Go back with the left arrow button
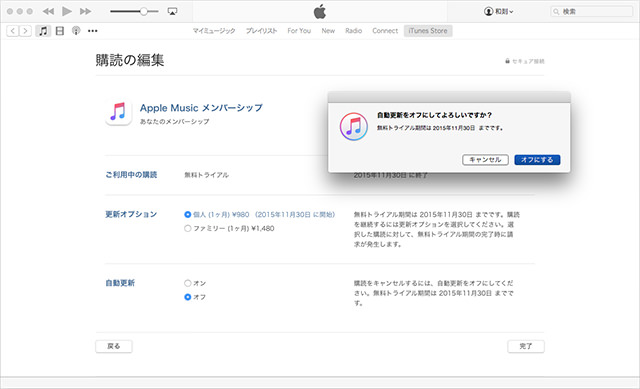 pyautogui.click(x=13, y=31)
